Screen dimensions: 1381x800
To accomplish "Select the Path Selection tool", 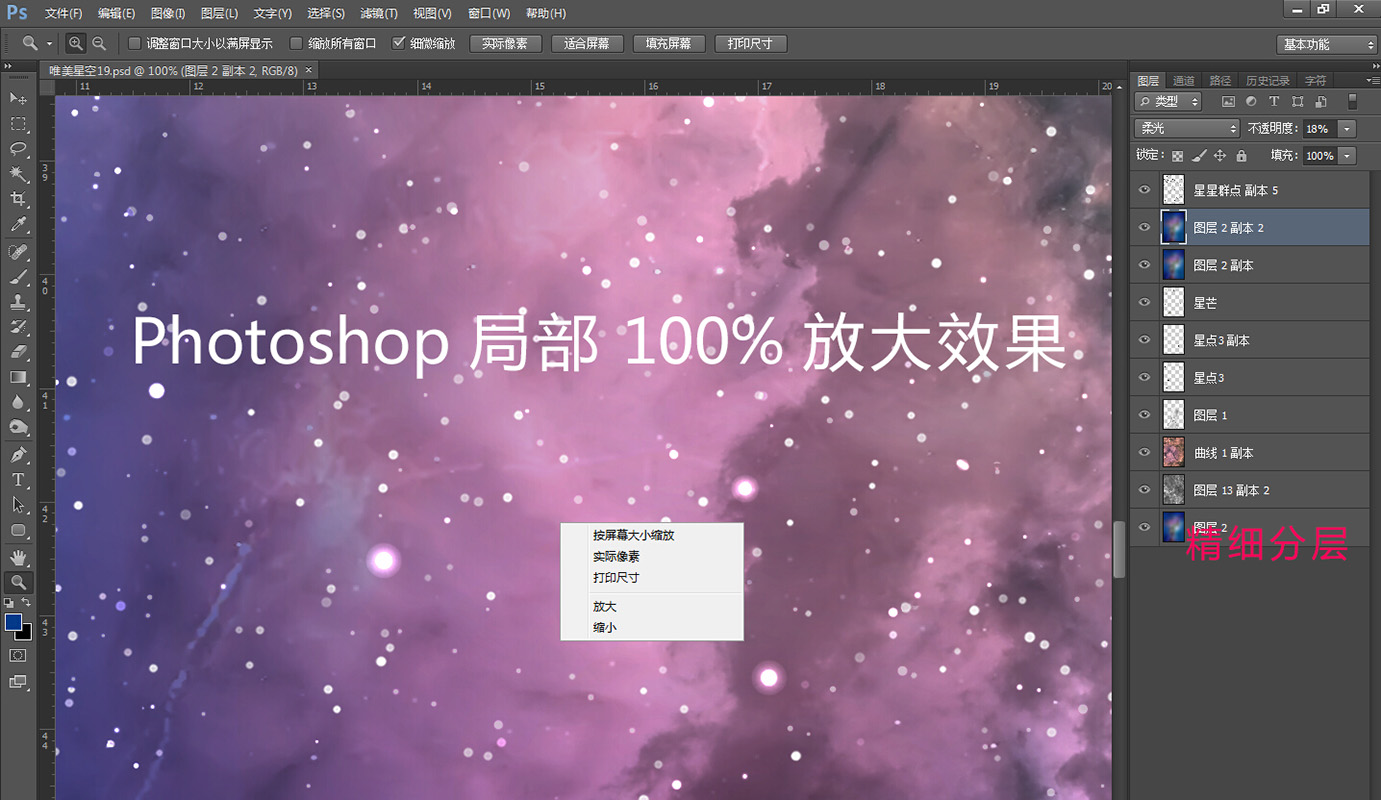I will click(18, 505).
